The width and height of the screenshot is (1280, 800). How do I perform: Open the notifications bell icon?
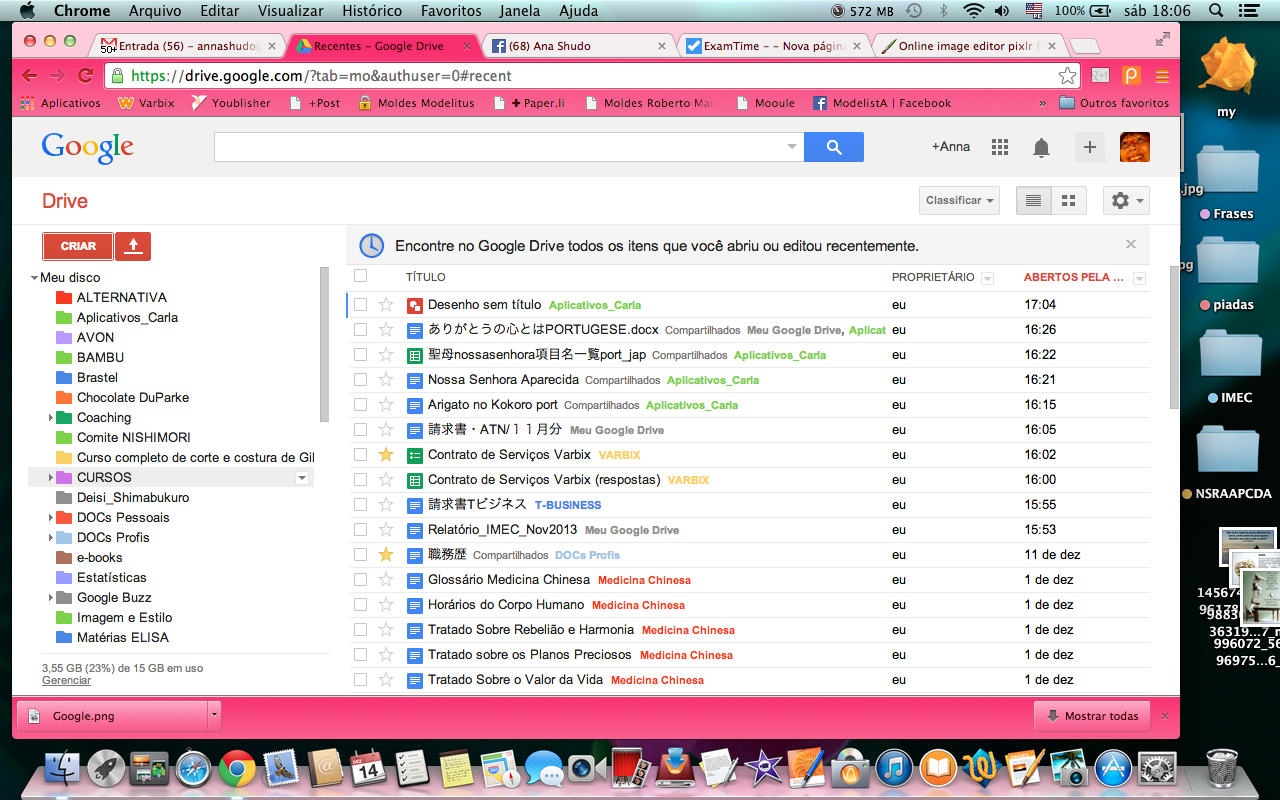(1041, 148)
